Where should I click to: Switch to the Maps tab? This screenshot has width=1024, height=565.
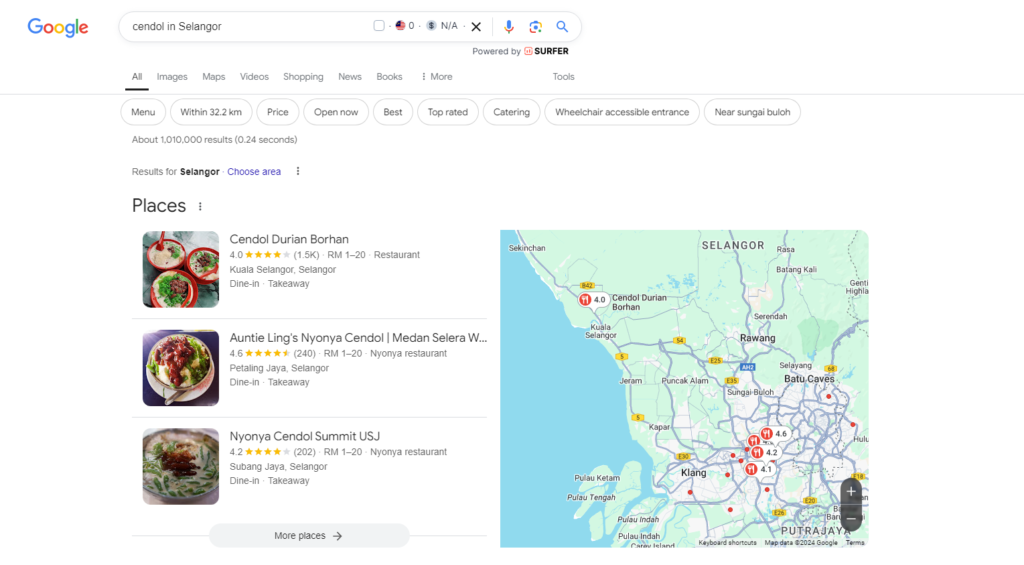(214, 76)
